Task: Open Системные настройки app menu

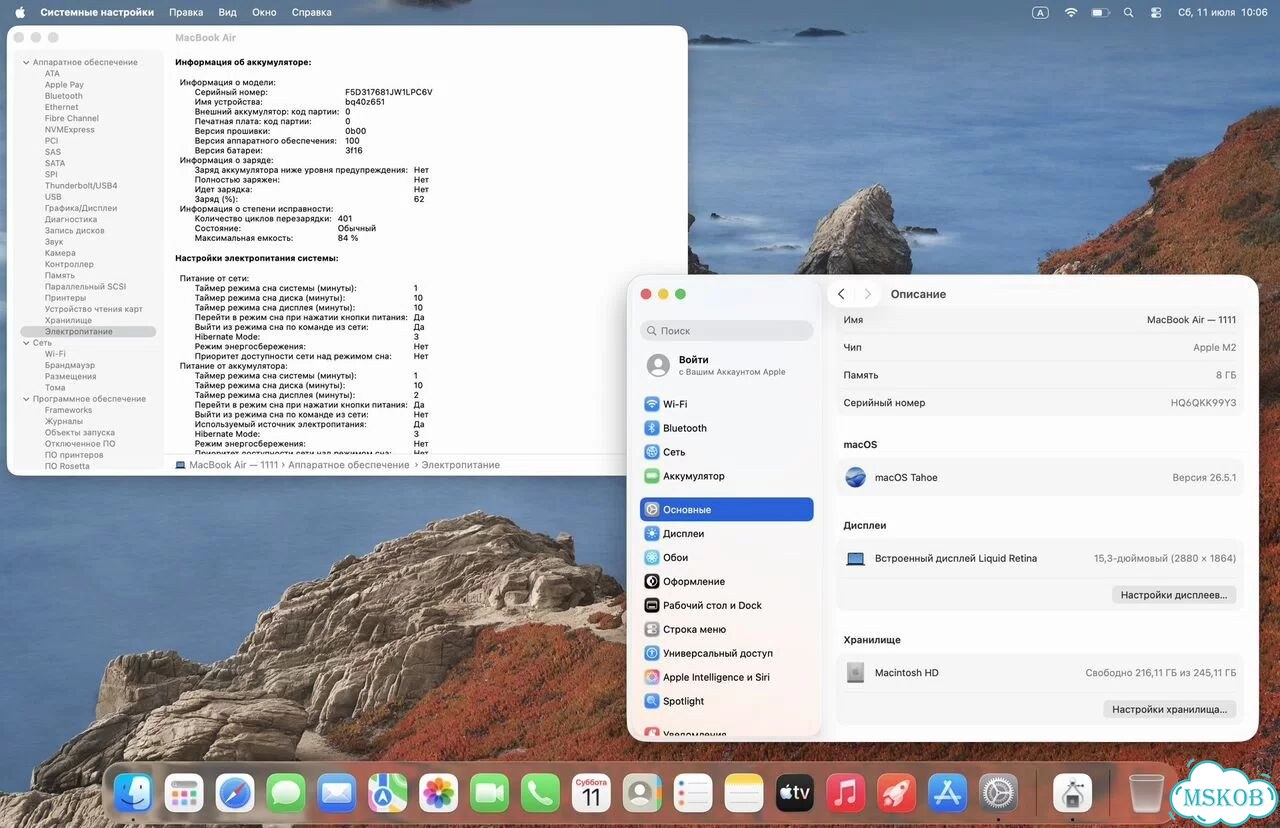Action: coord(97,12)
